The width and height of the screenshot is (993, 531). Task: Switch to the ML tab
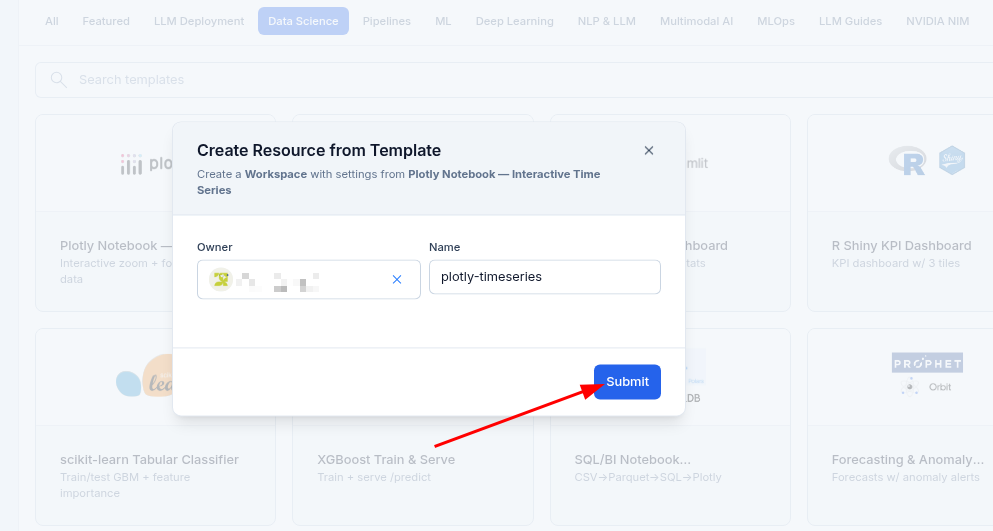click(443, 21)
